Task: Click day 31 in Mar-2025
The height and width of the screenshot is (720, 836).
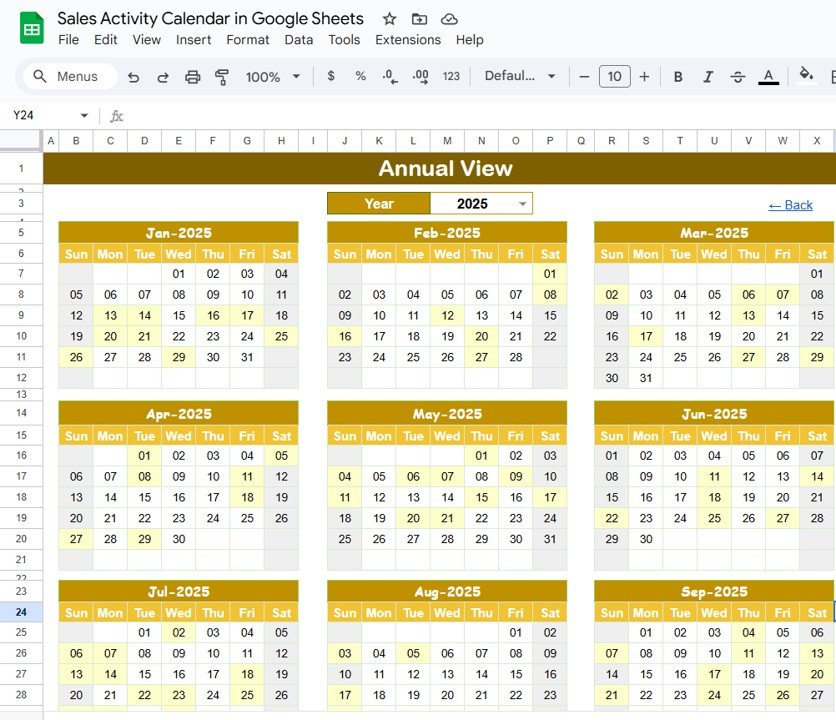Action: pos(646,378)
